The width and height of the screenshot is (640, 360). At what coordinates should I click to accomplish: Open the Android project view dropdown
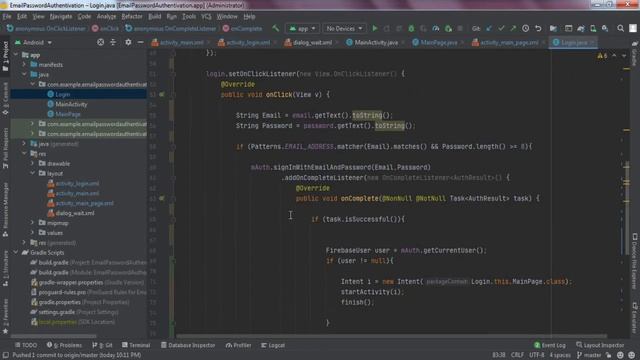pos(33,42)
